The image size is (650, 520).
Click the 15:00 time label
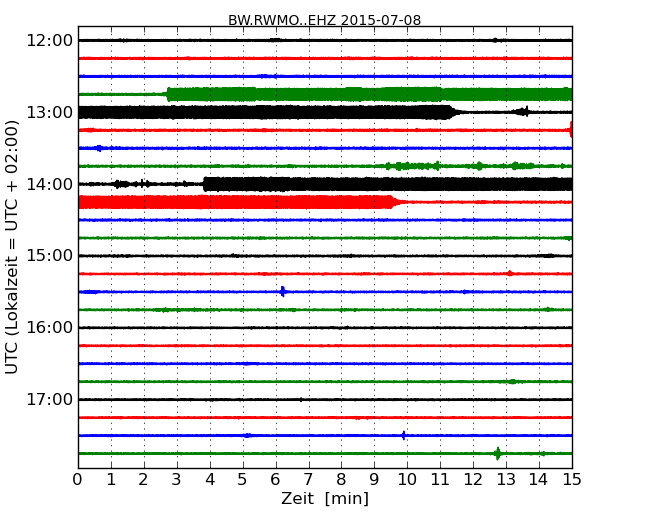49,256
